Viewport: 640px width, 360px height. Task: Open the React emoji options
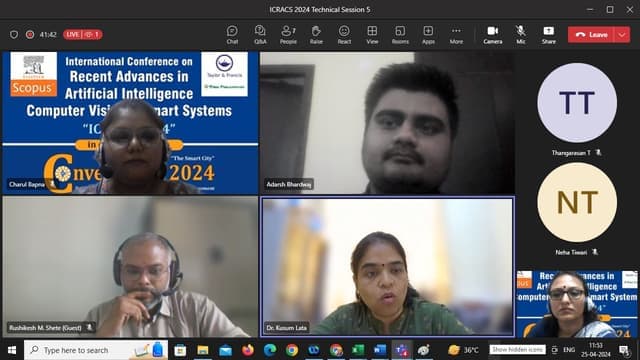pyautogui.click(x=344, y=35)
